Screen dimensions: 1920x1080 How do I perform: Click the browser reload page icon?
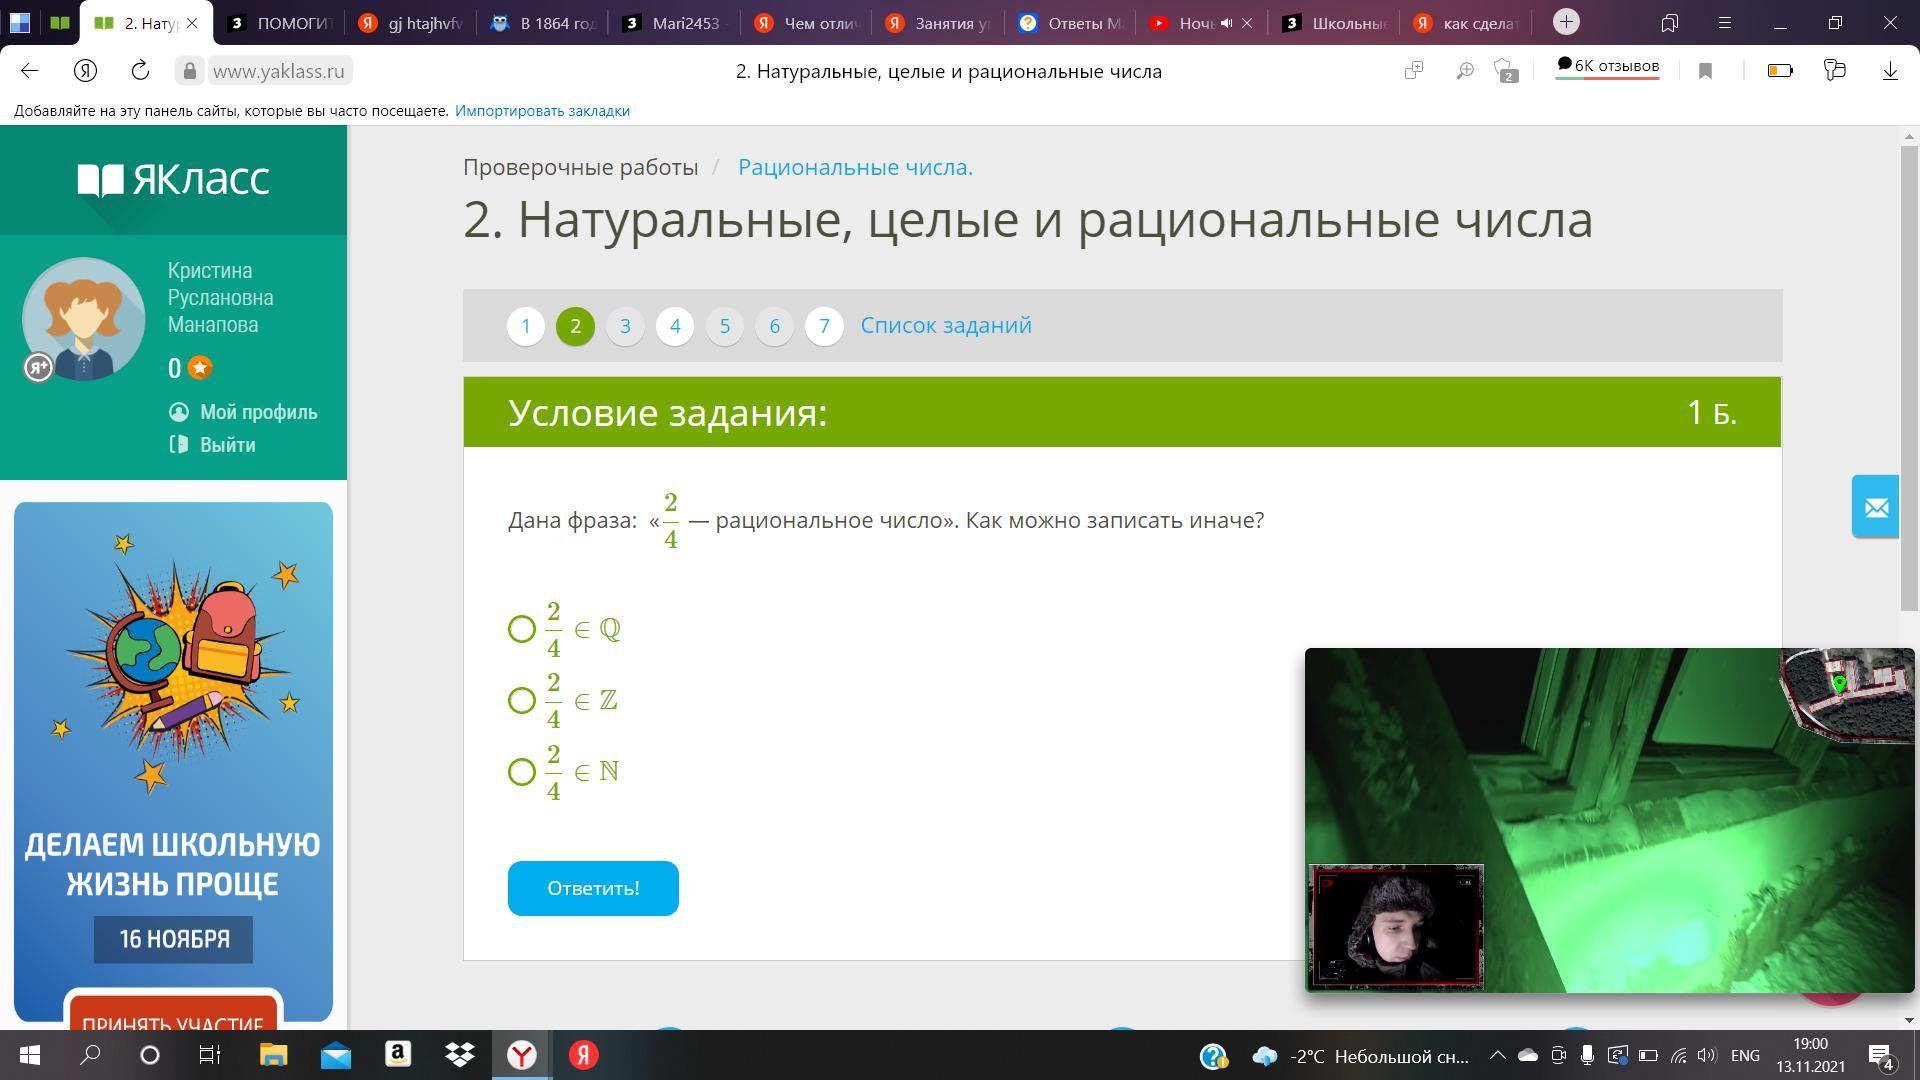[x=140, y=70]
